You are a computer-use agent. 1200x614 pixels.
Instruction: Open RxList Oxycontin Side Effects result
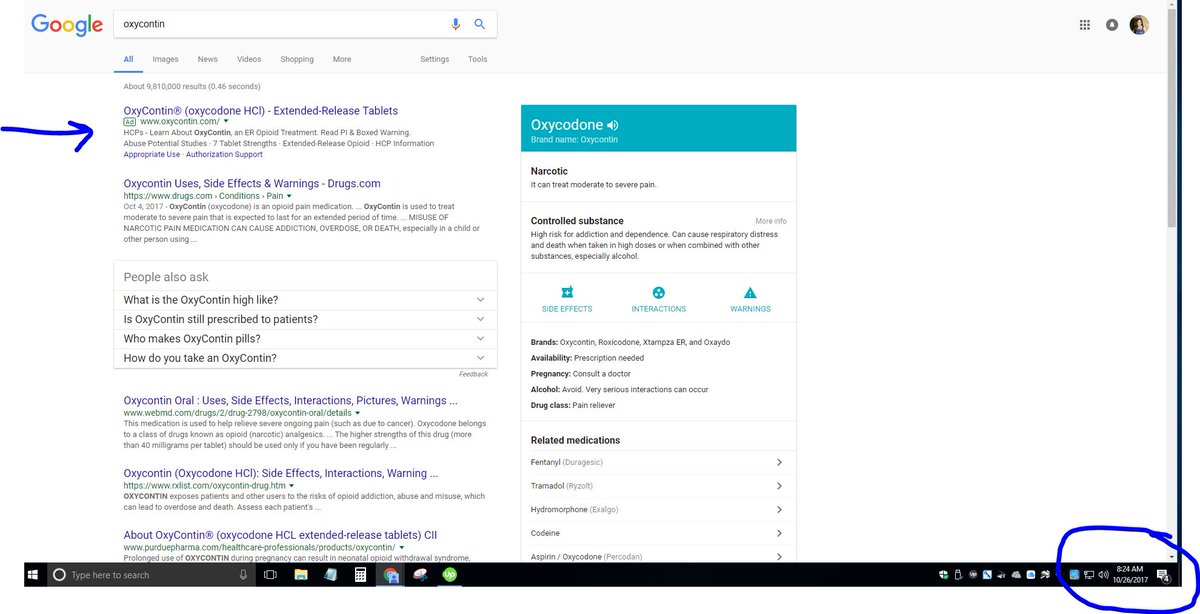coord(281,473)
